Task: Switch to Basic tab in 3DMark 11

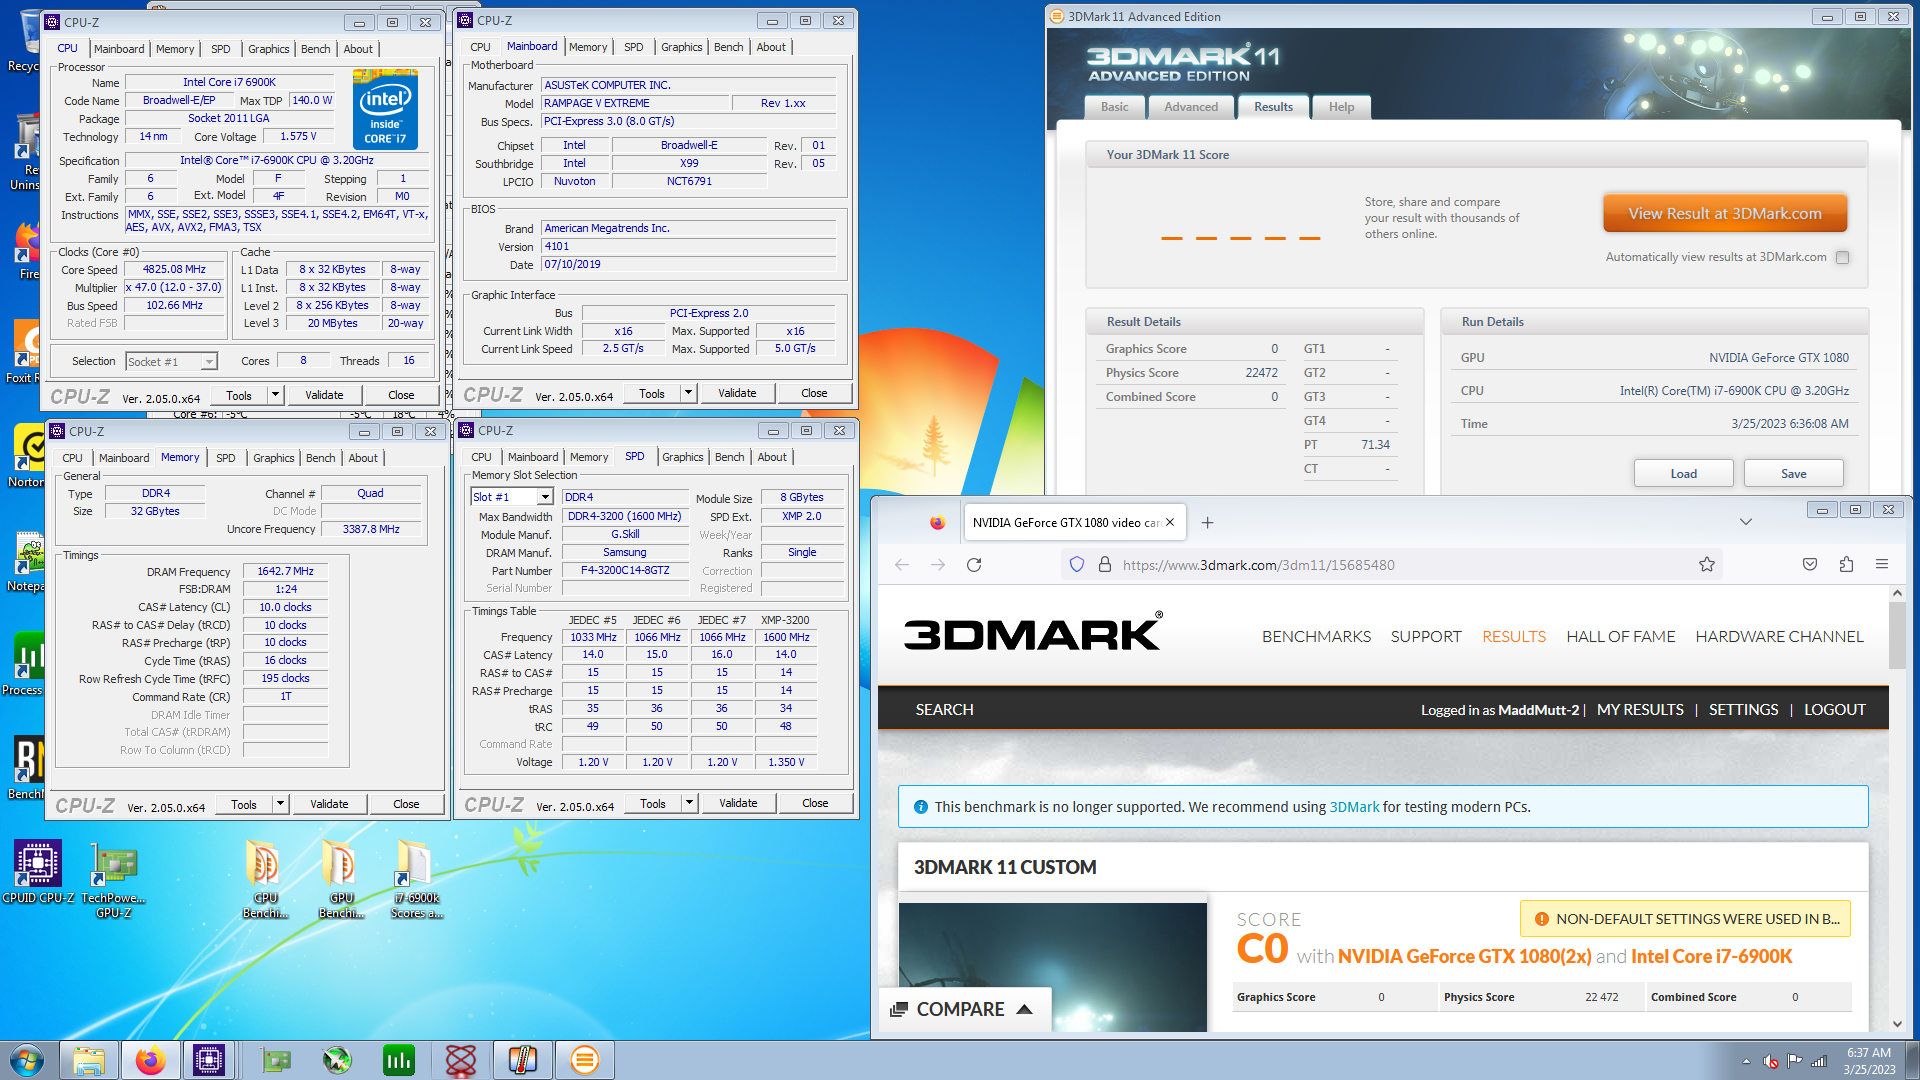Action: tap(1114, 107)
